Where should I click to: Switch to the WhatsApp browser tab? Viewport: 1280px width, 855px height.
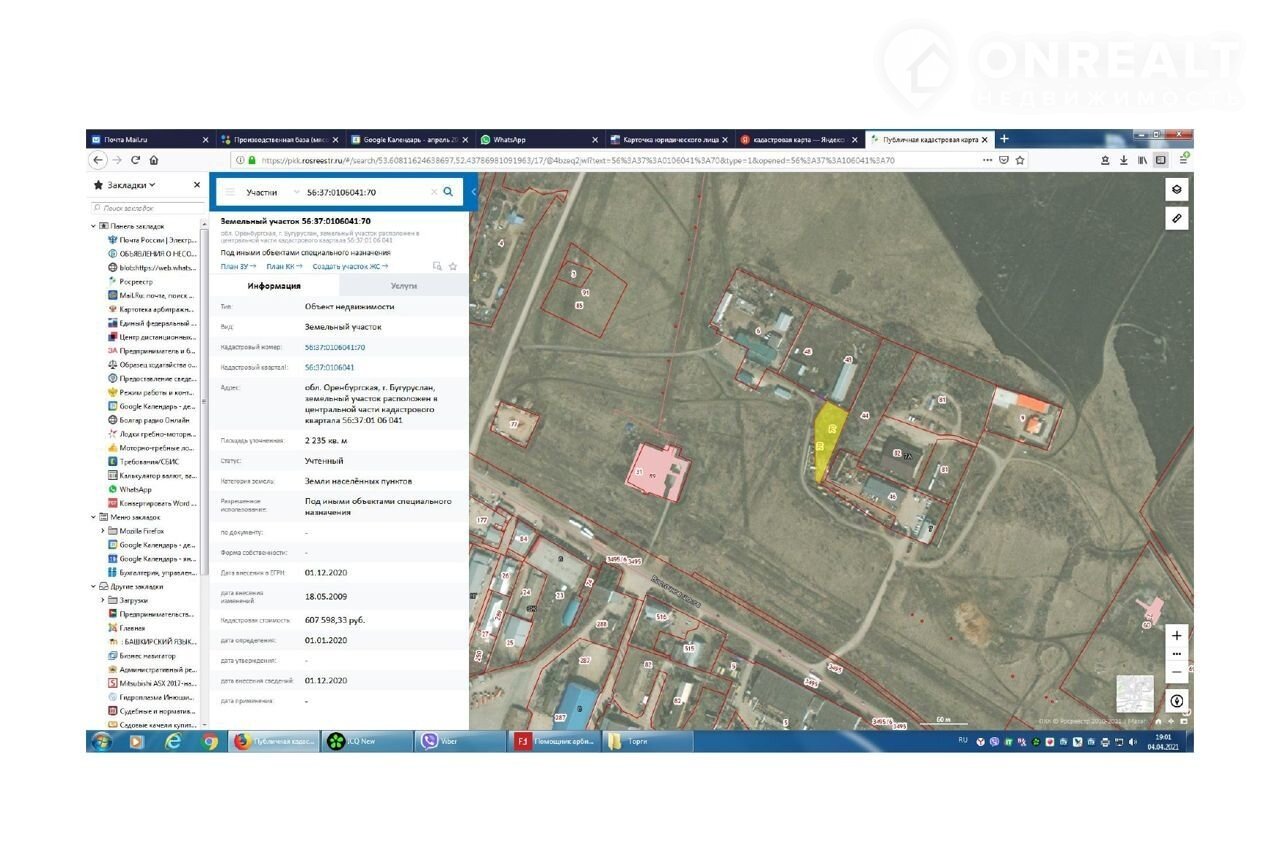(535, 140)
